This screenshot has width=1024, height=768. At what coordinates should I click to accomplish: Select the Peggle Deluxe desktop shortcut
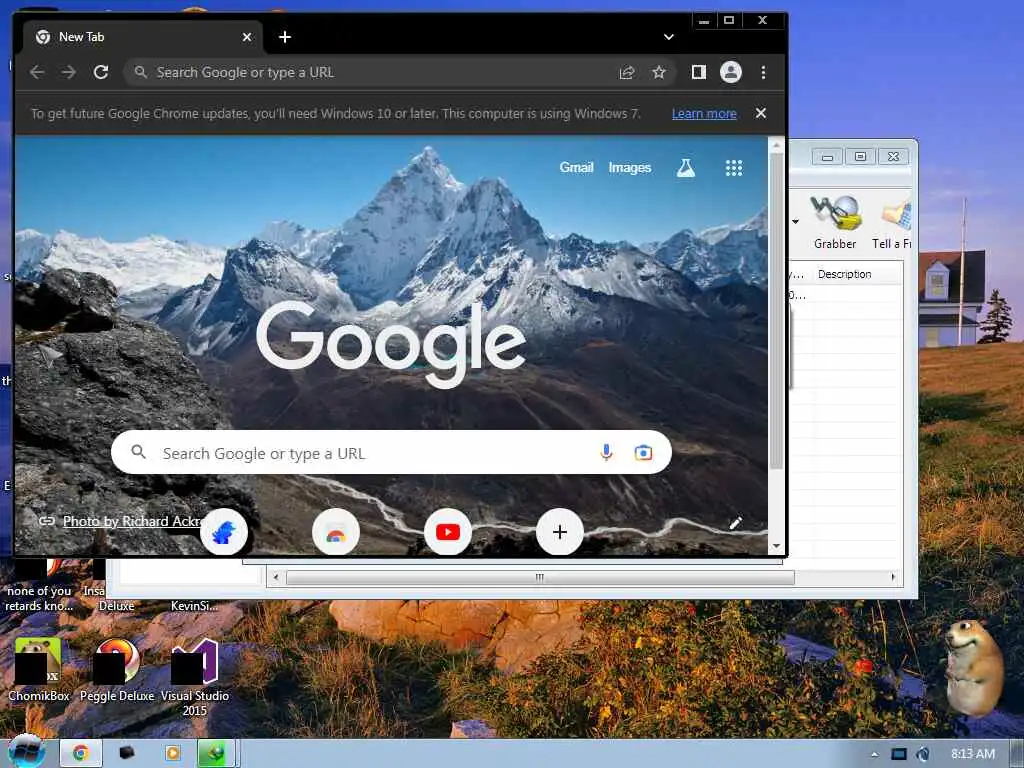(x=117, y=669)
